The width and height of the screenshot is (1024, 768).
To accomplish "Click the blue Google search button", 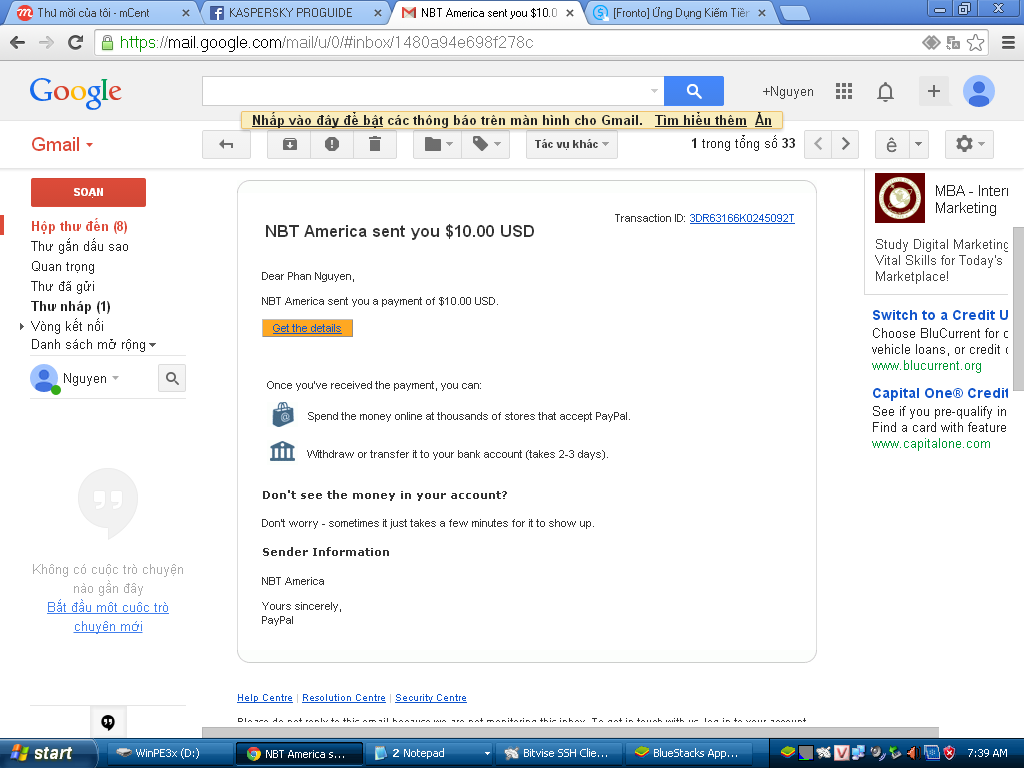I will (x=694, y=91).
